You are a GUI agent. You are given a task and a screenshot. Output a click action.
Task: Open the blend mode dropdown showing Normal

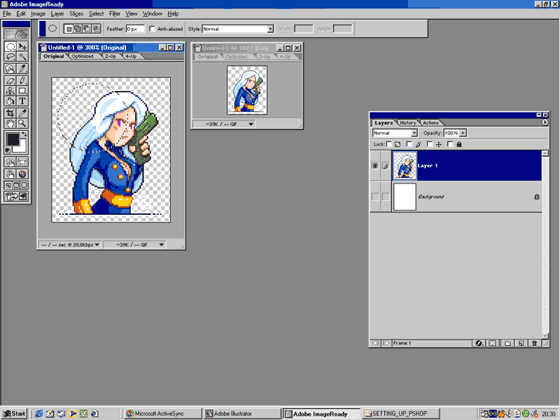[414, 133]
